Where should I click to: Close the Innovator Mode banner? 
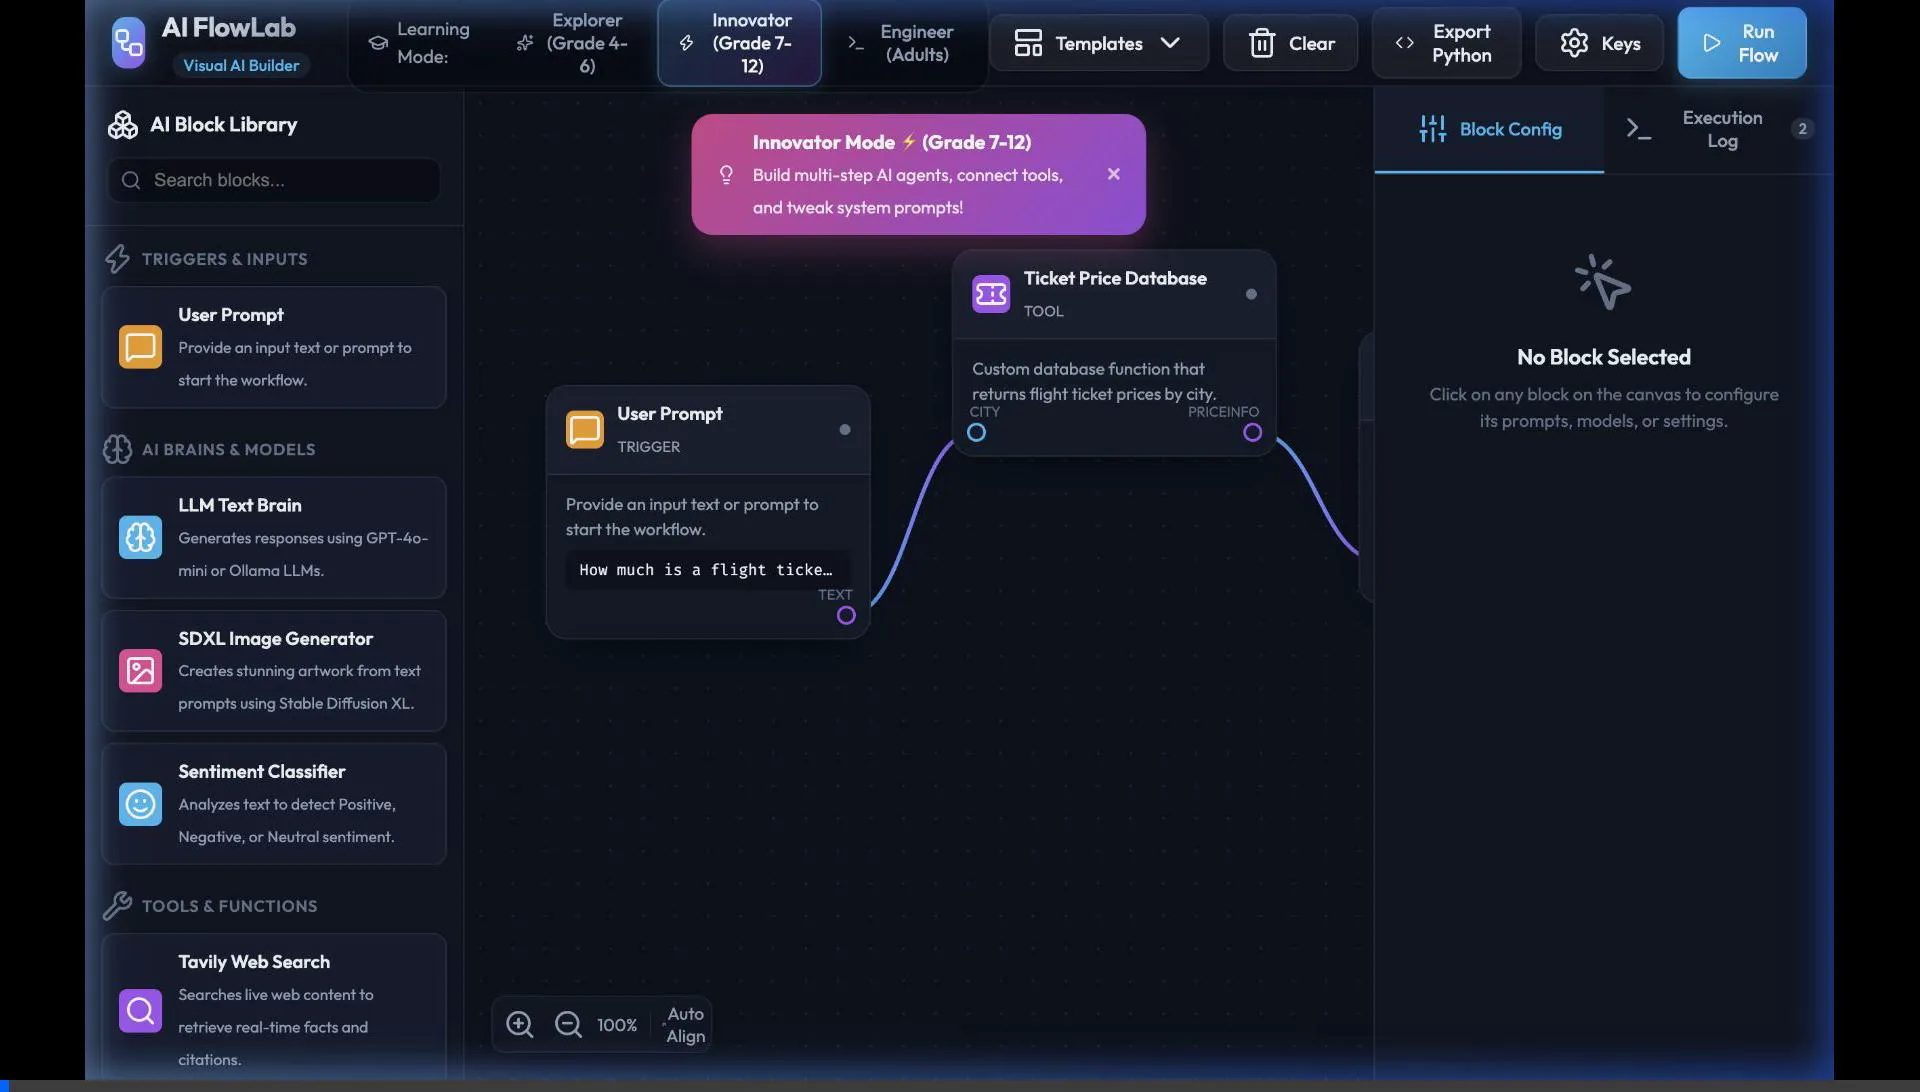click(x=1113, y=174)
